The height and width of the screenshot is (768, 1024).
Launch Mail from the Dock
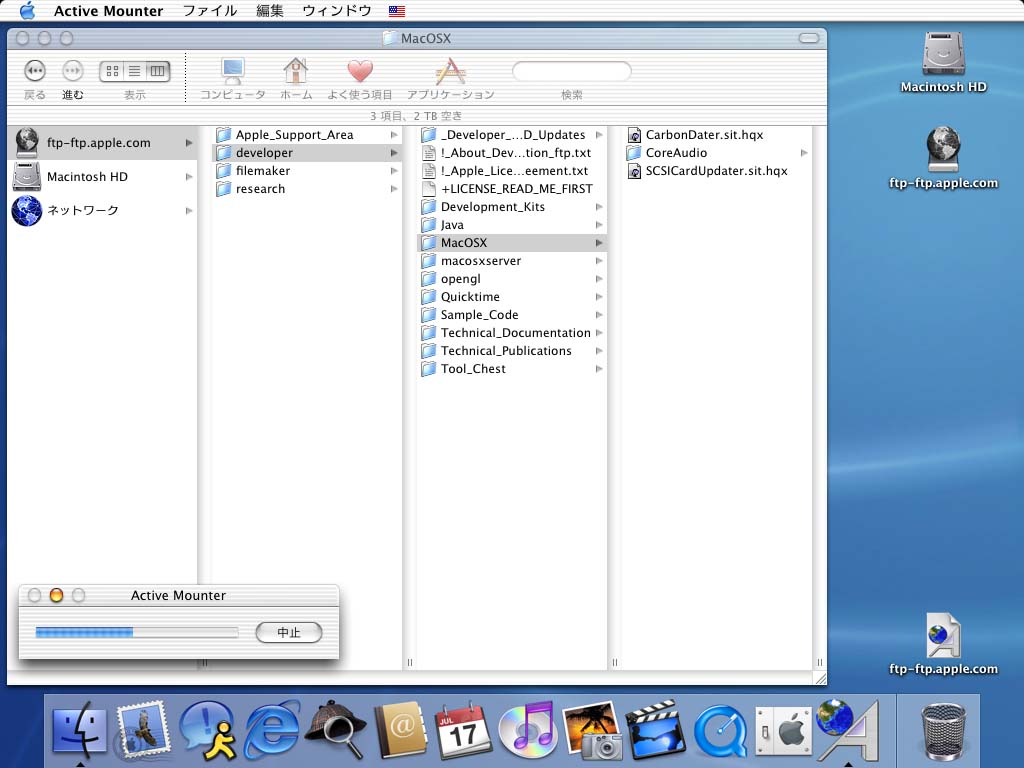[x=144, y=728]
